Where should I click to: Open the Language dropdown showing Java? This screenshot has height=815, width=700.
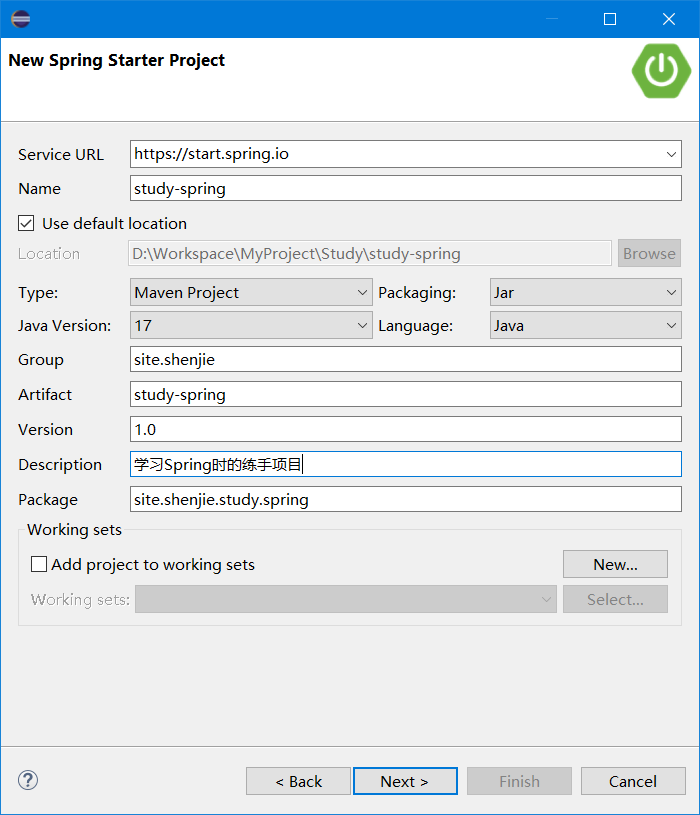[671, 326]
